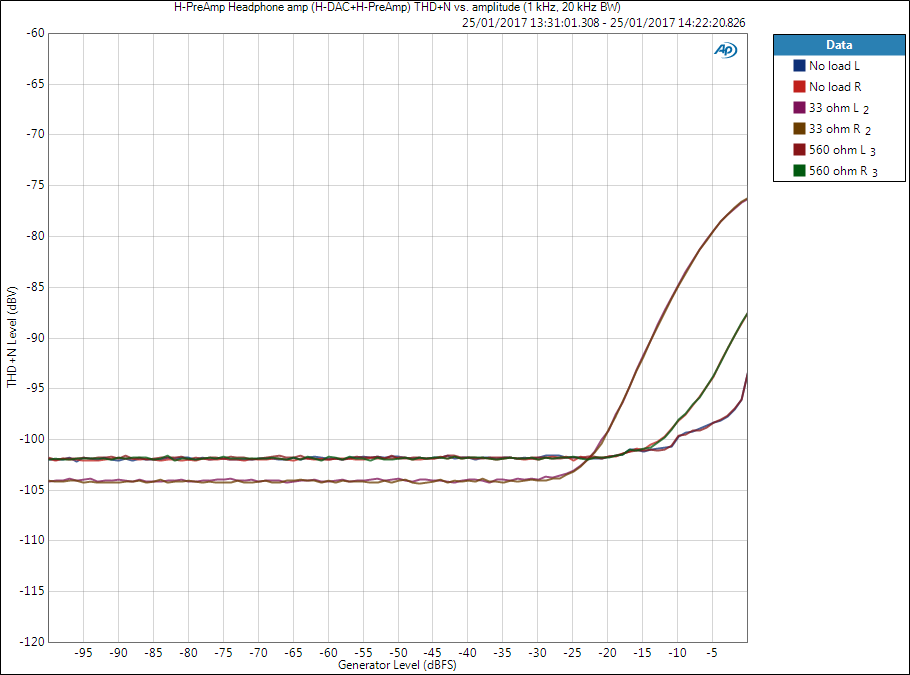Click the No load R red color swatch

tap(799, 86)
